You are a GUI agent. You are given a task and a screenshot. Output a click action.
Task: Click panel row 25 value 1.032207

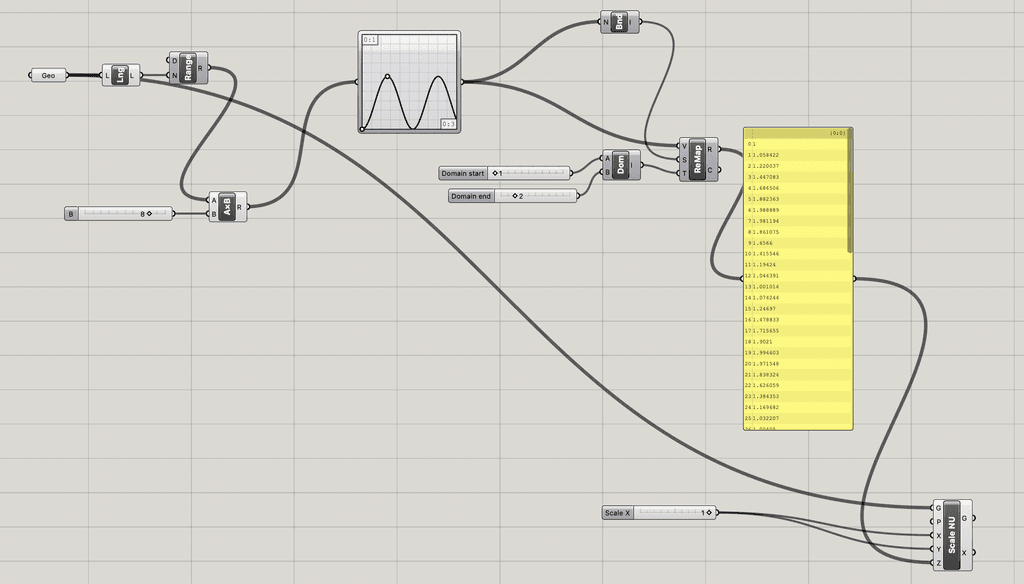point(766,419)
